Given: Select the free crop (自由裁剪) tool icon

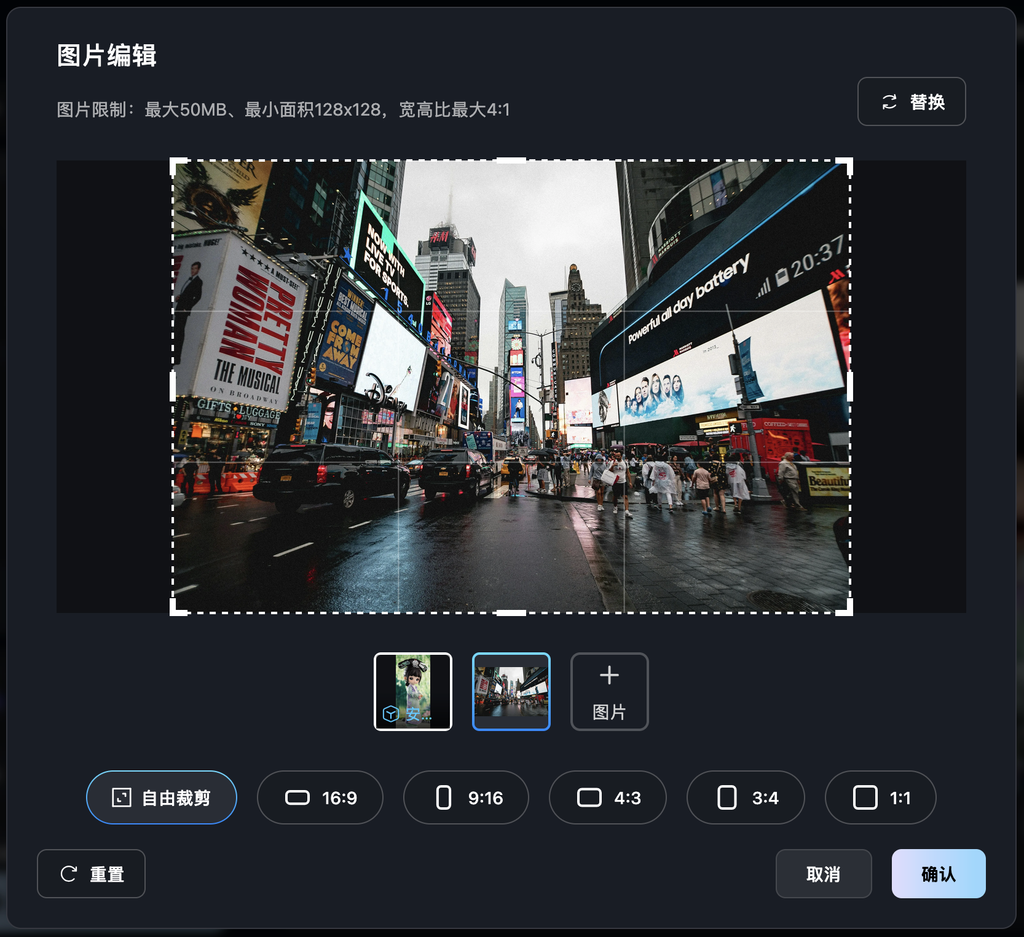Looking at the screenshot, I should point(123,797).
